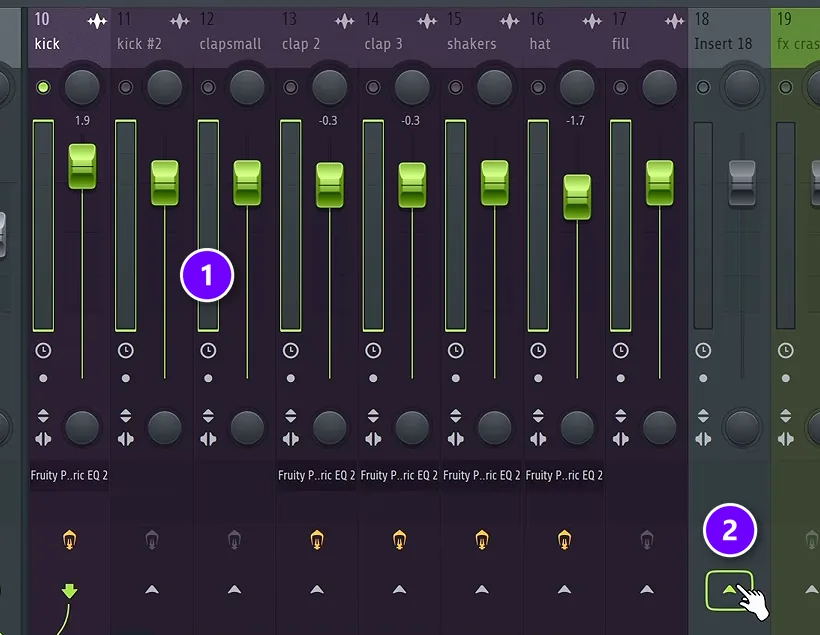Click the stereo separation knob on fill track
This screenshot has height=635, width=820.
click(x=659, y=427)
